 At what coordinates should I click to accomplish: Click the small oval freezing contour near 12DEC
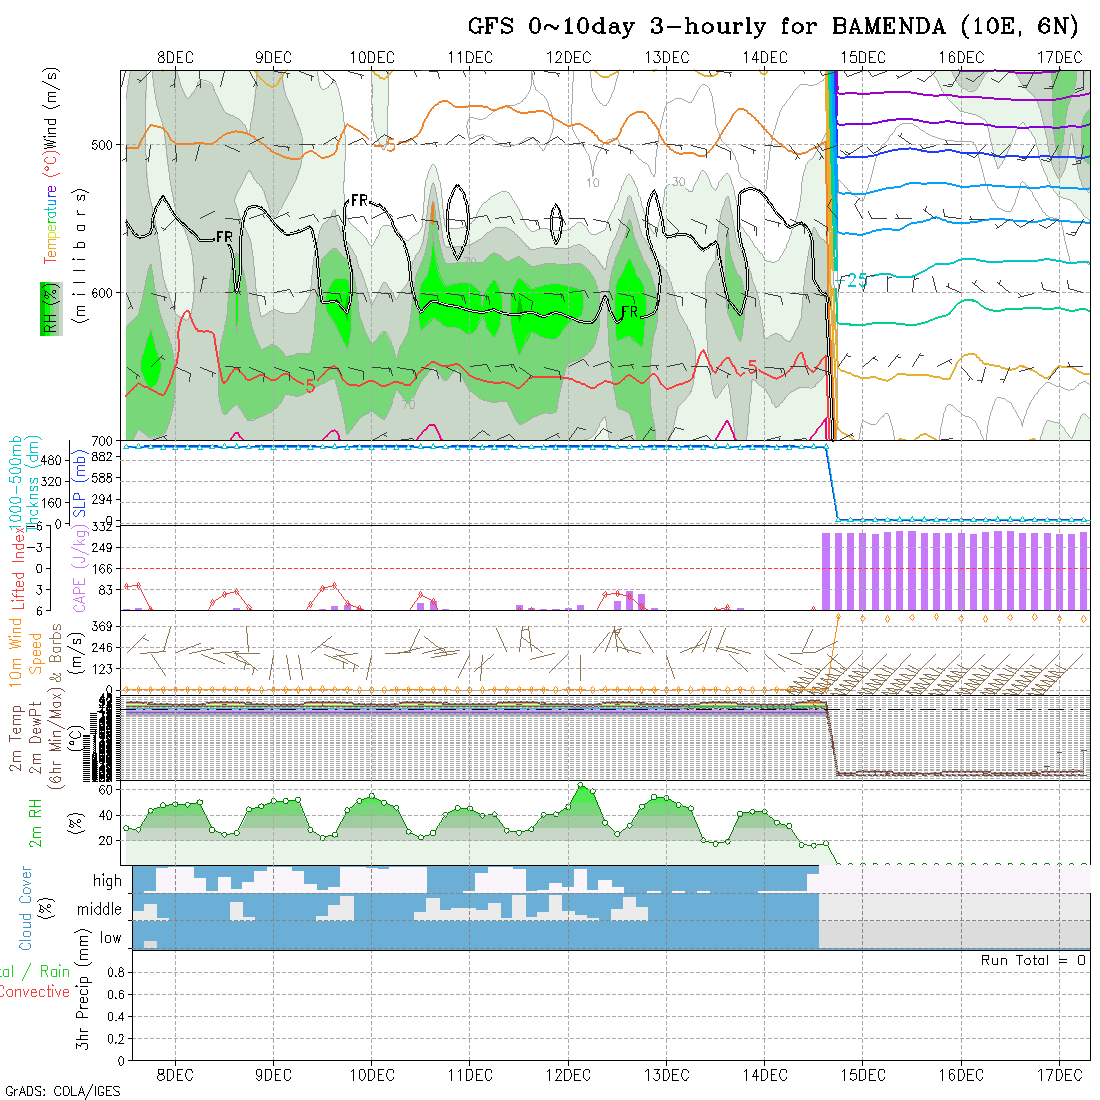pos(556,217)
